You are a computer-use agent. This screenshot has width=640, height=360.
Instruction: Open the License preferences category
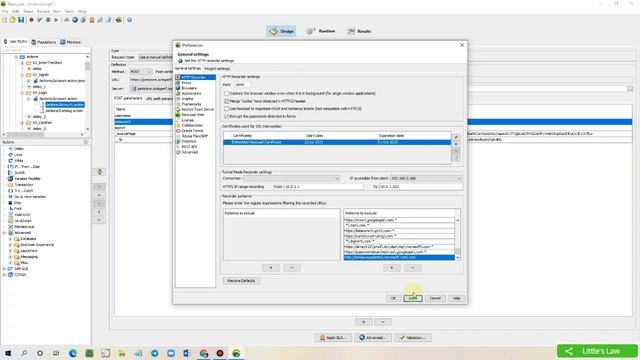point(187,120)
